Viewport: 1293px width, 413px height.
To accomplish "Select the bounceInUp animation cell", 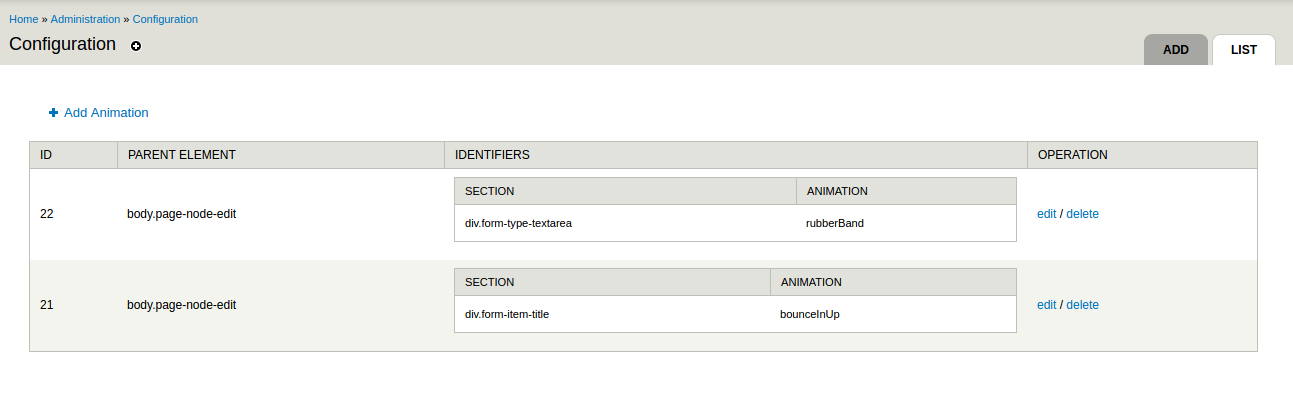I will pos(809,314).
